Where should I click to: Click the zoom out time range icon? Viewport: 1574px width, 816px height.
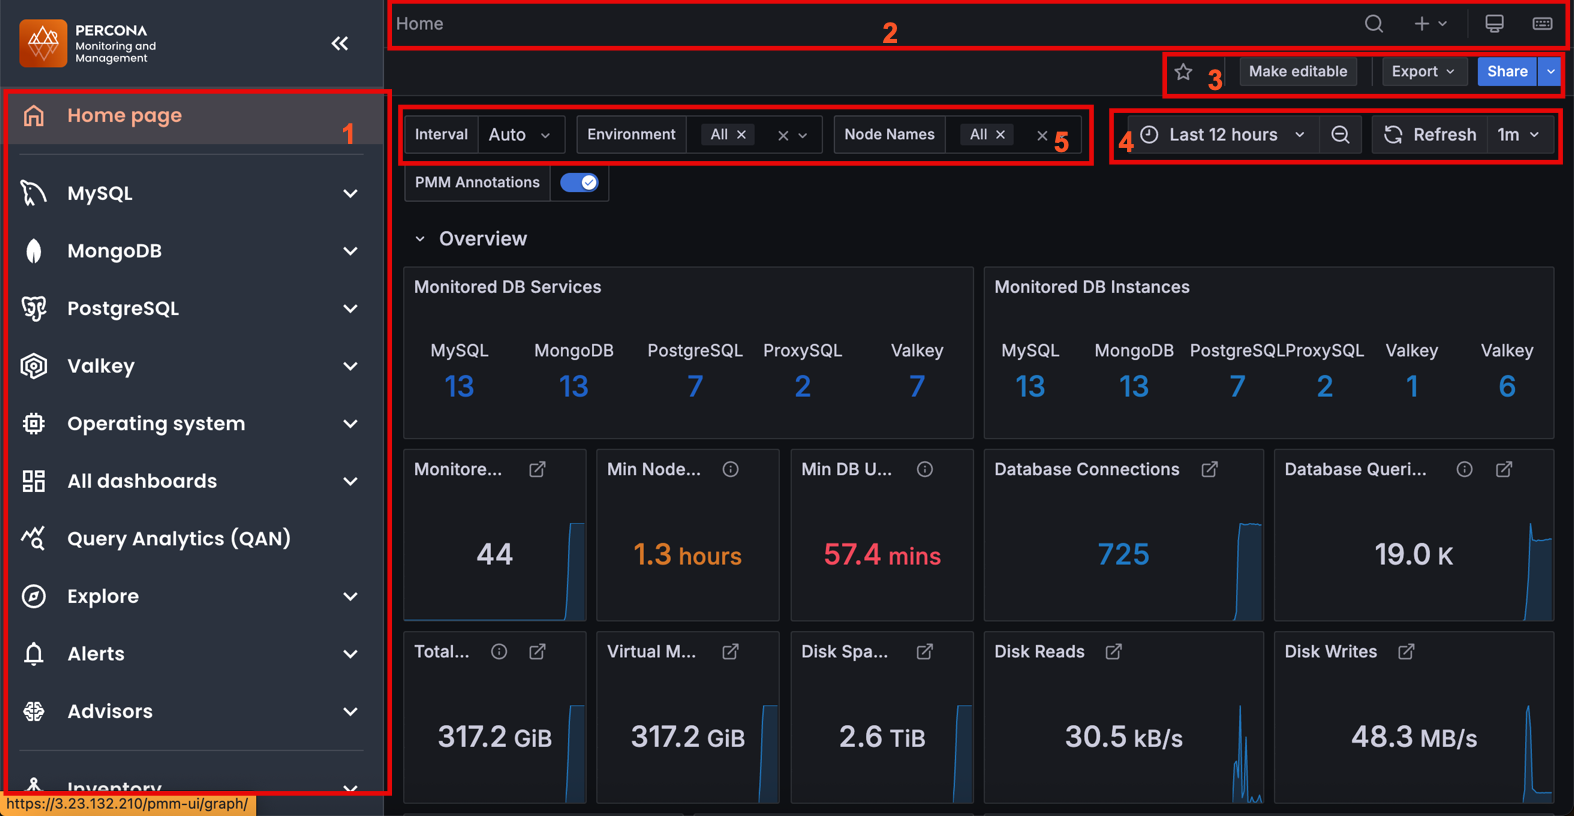1340,135
